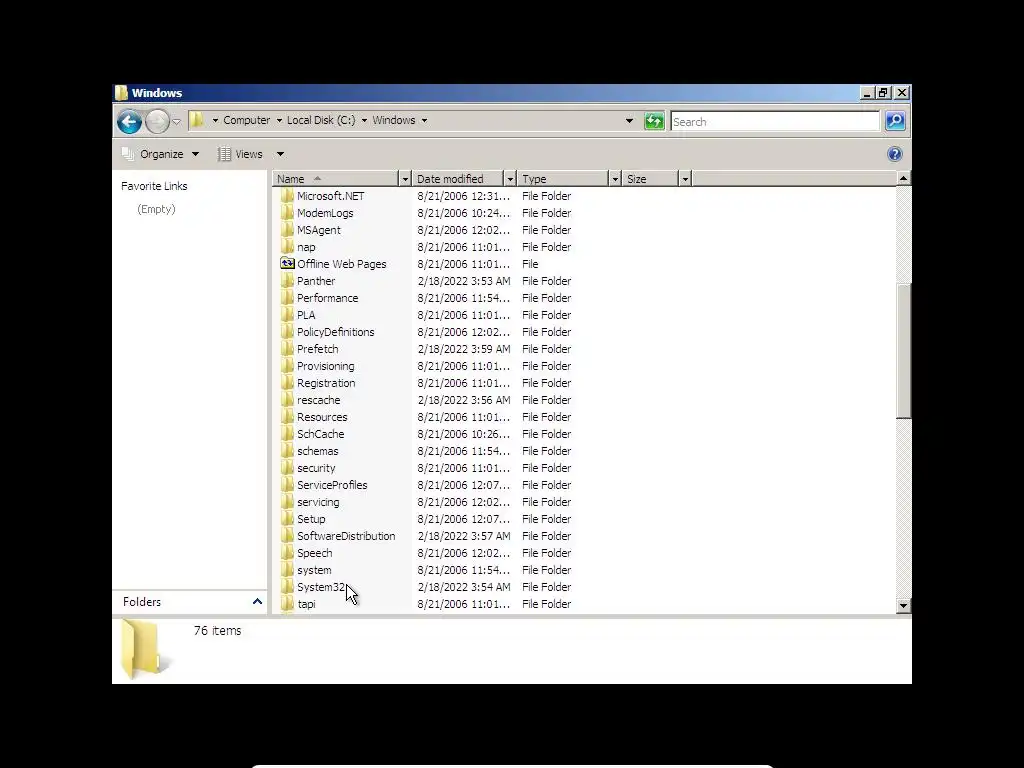The height and width of the screenshot is (768, 1024).
Task: Open the address bar history dropdown
Action: [x=629, y=121]
